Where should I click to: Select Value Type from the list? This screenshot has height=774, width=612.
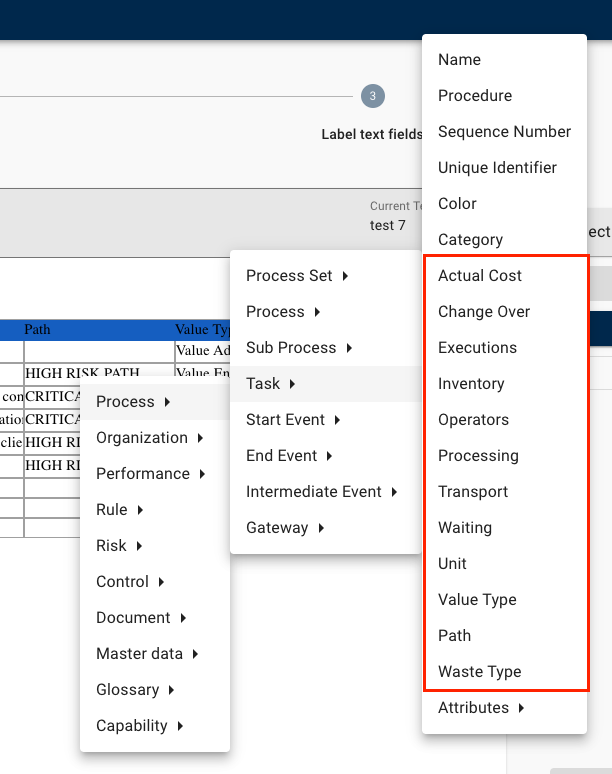477,600
